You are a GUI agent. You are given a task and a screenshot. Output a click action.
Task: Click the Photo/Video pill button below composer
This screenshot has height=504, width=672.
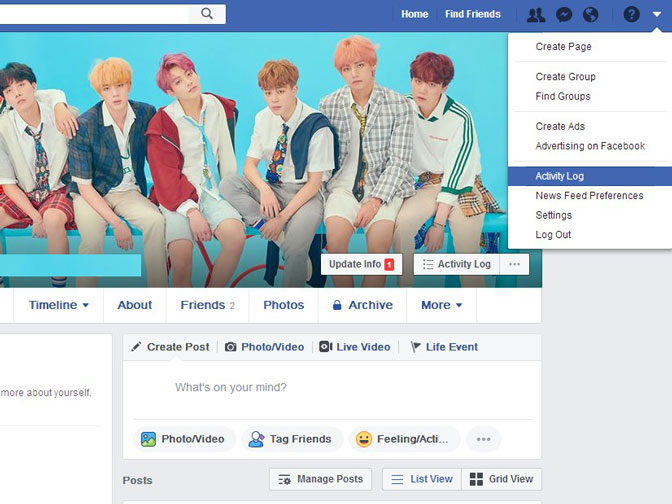pyautogui.click(x=185, y=439)
